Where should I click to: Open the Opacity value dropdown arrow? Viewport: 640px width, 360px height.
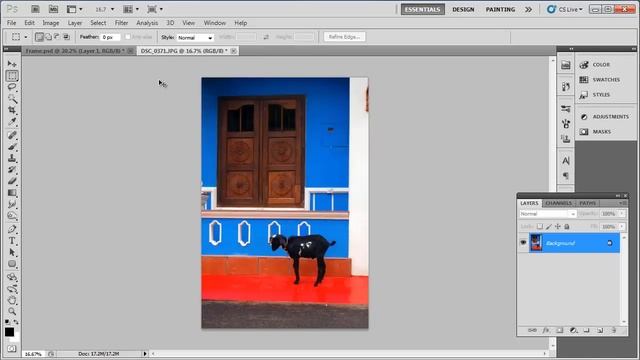click(x=622, y=214)
